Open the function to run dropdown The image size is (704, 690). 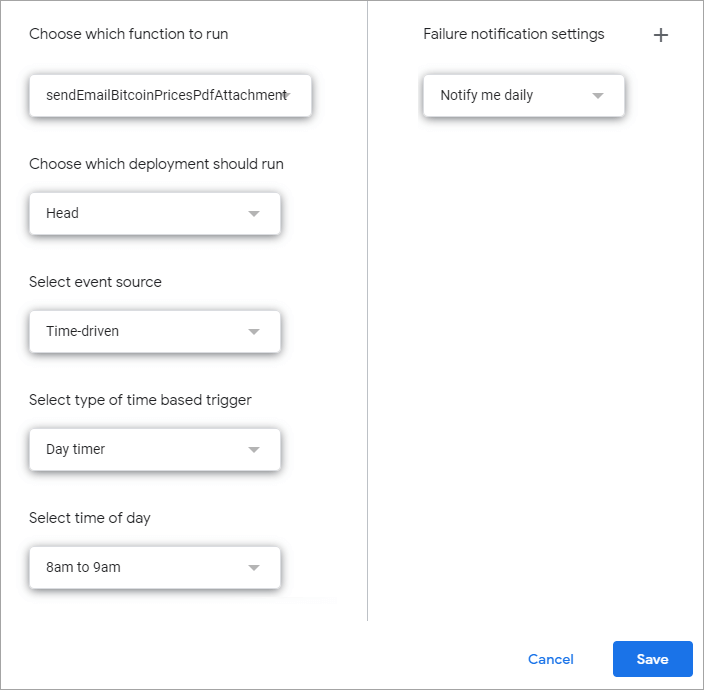pos(170,96)
